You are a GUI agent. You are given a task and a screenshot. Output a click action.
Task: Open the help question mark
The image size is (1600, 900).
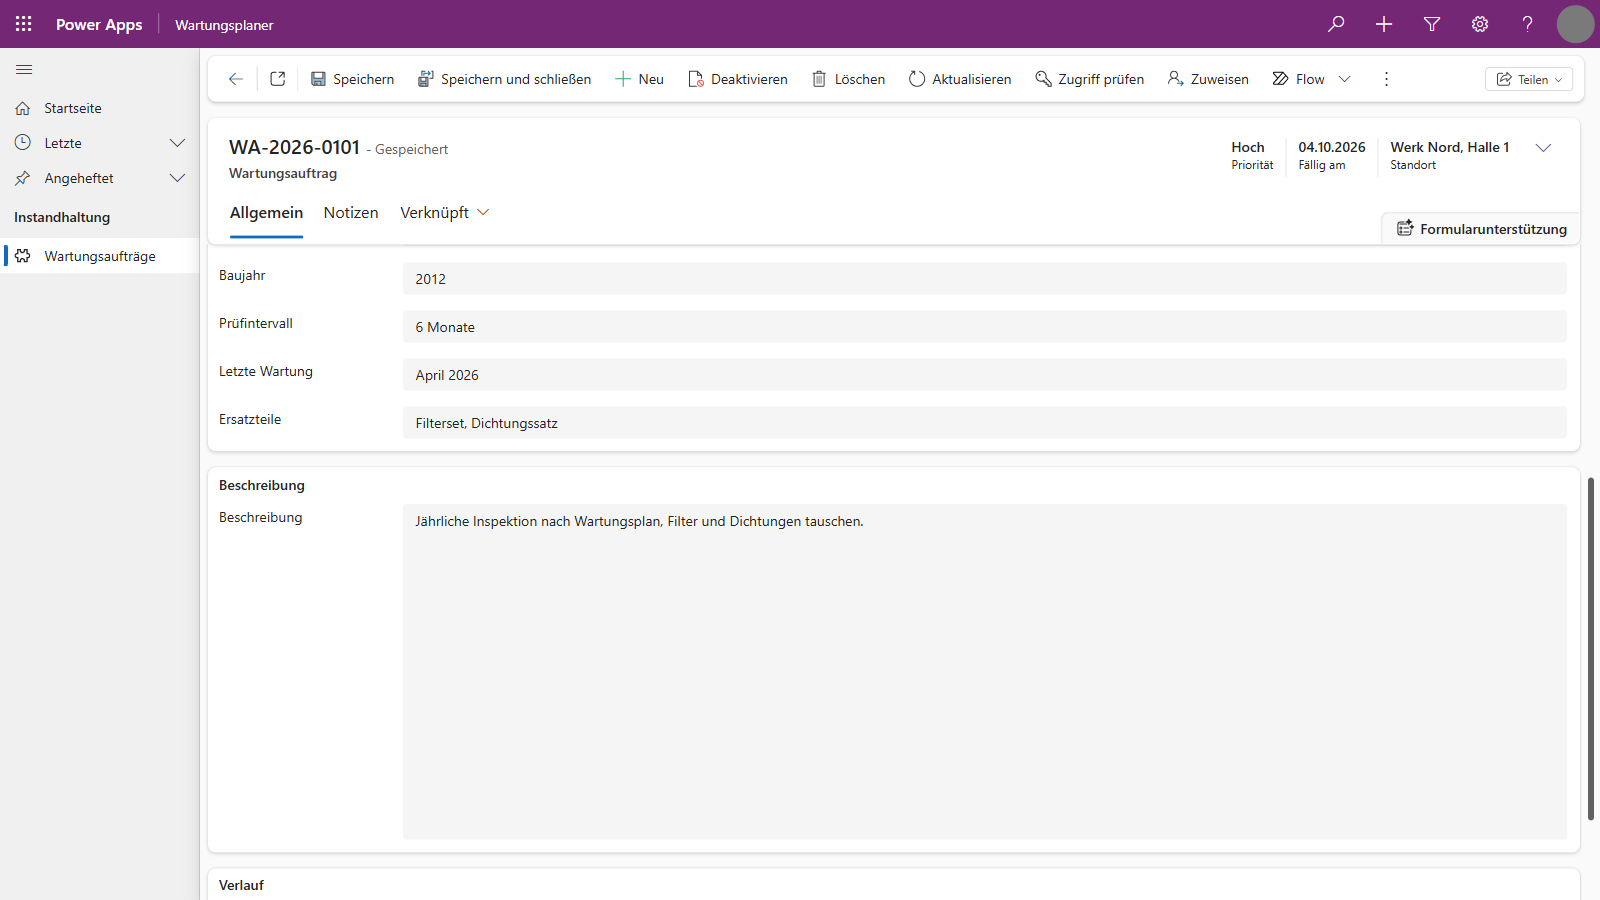click(1528, 24)
